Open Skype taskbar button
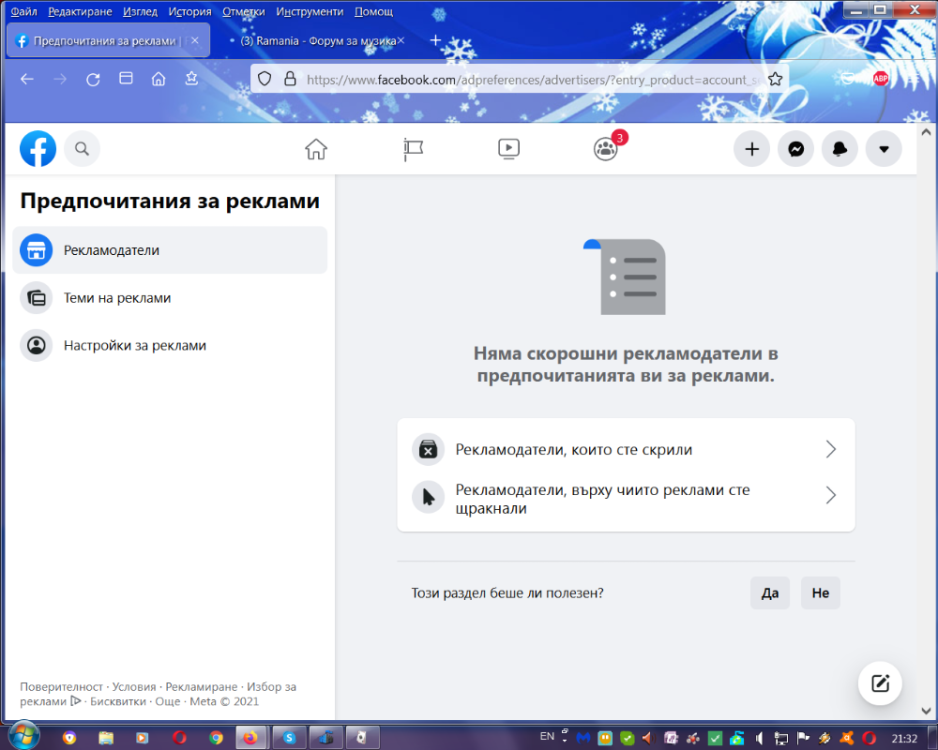 coord(289,737)
